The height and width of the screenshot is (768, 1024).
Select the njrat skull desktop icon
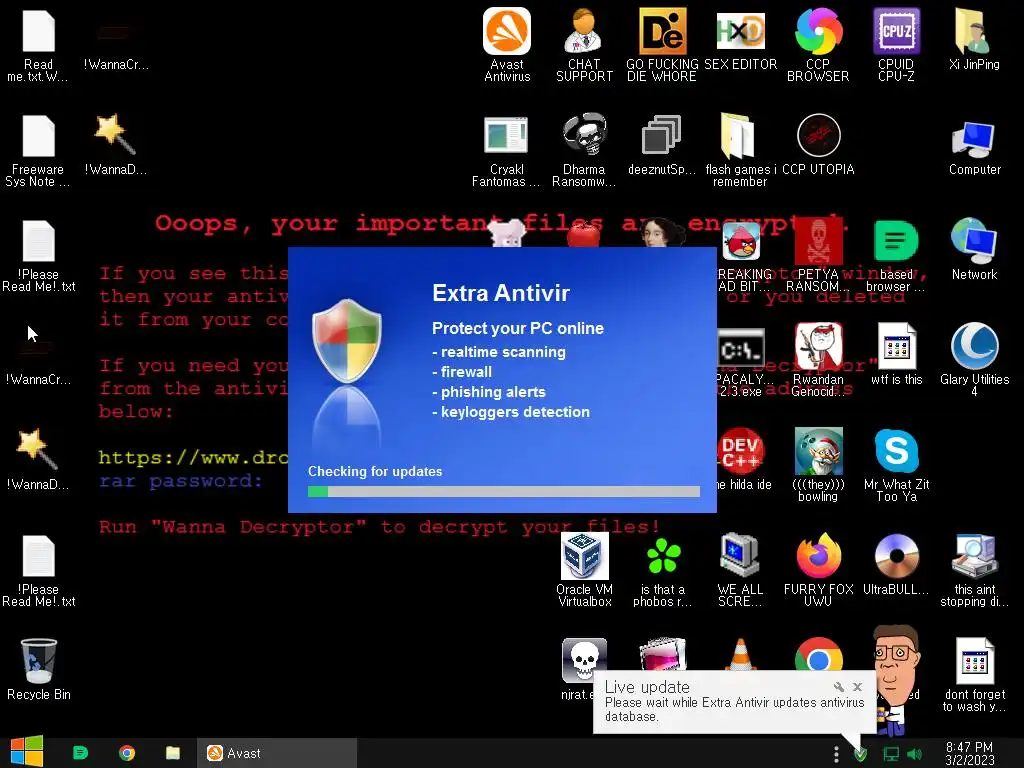(x=584, y=658)
